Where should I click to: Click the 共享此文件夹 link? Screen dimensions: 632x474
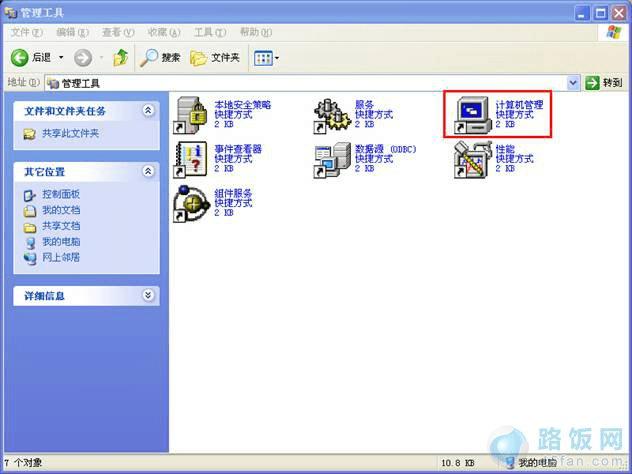point(71,133)
